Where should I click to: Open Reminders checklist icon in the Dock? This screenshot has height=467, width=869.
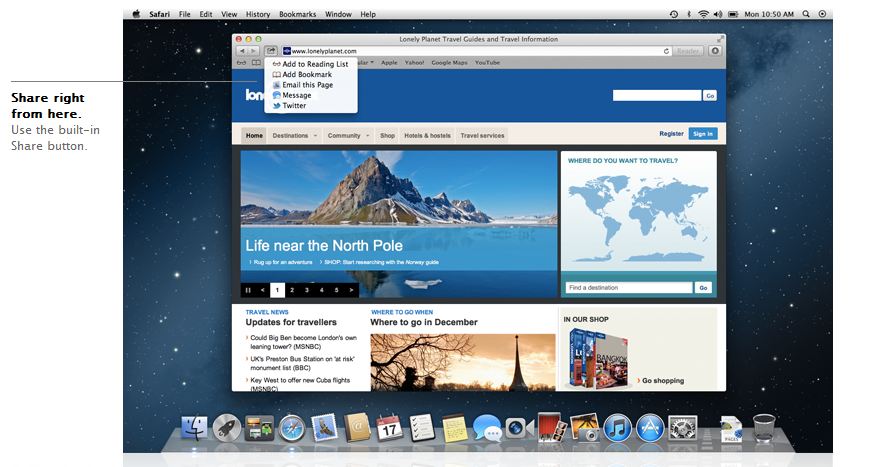click(x=422, y=428)
